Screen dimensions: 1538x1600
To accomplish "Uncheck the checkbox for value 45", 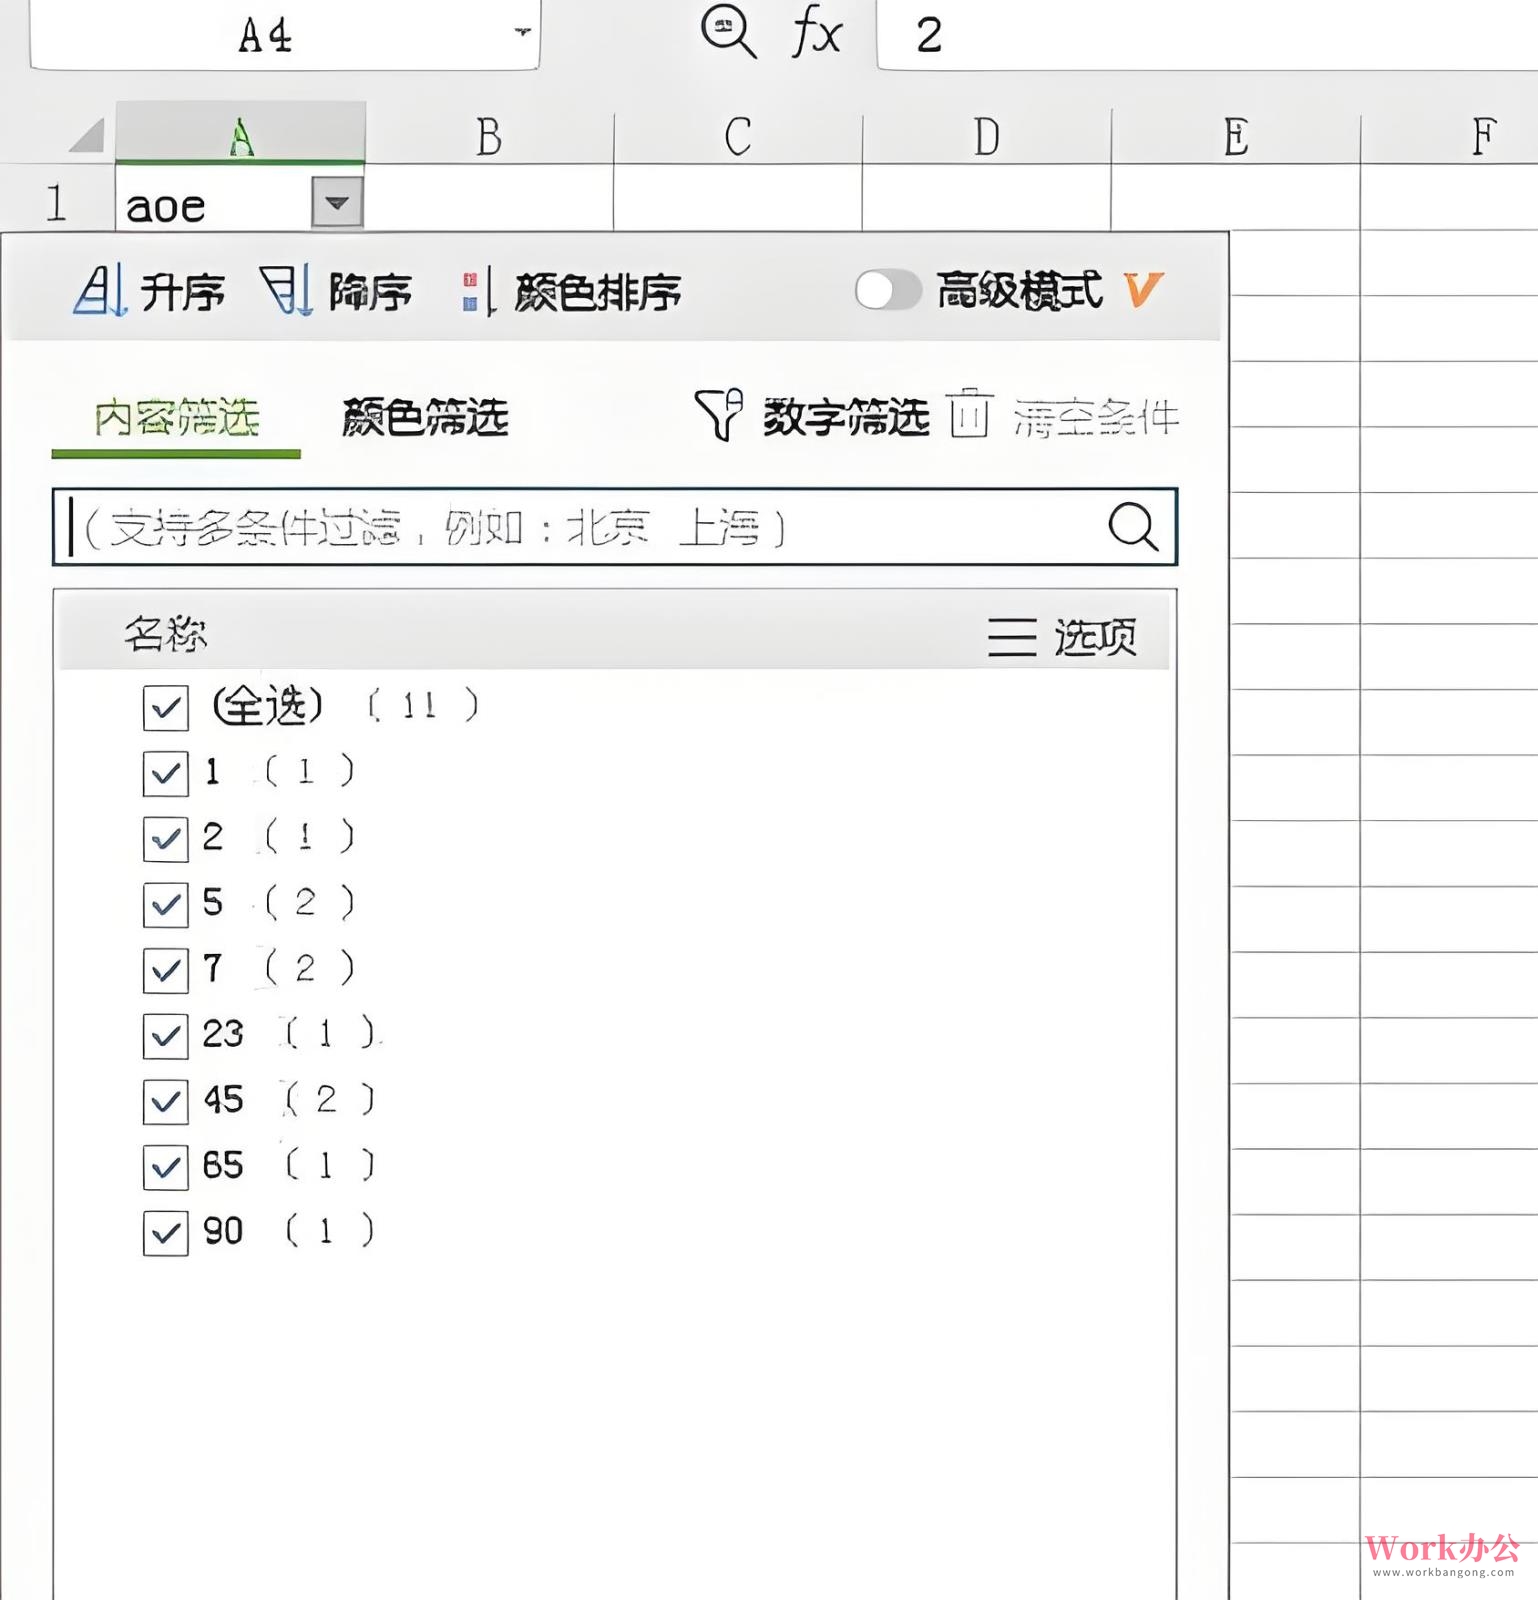I will pos(165,1102).
